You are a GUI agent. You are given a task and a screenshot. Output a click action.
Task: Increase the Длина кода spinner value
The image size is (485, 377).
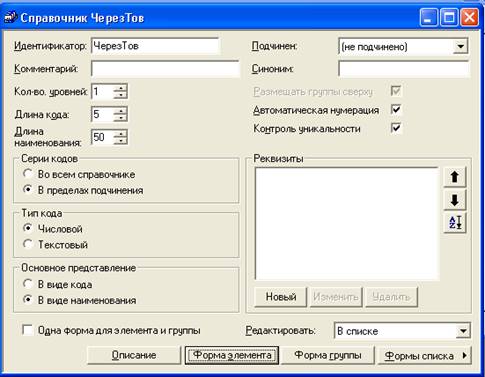pyautogui.click(x=120, y=111)
